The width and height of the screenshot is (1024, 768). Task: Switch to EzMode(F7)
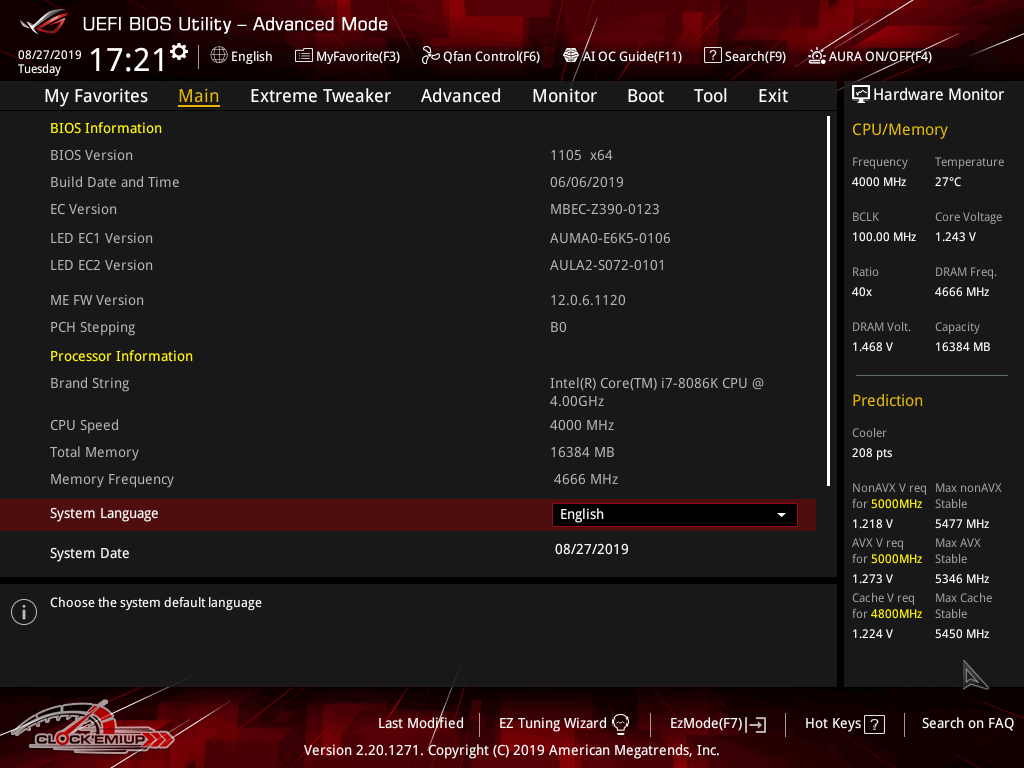717,723
